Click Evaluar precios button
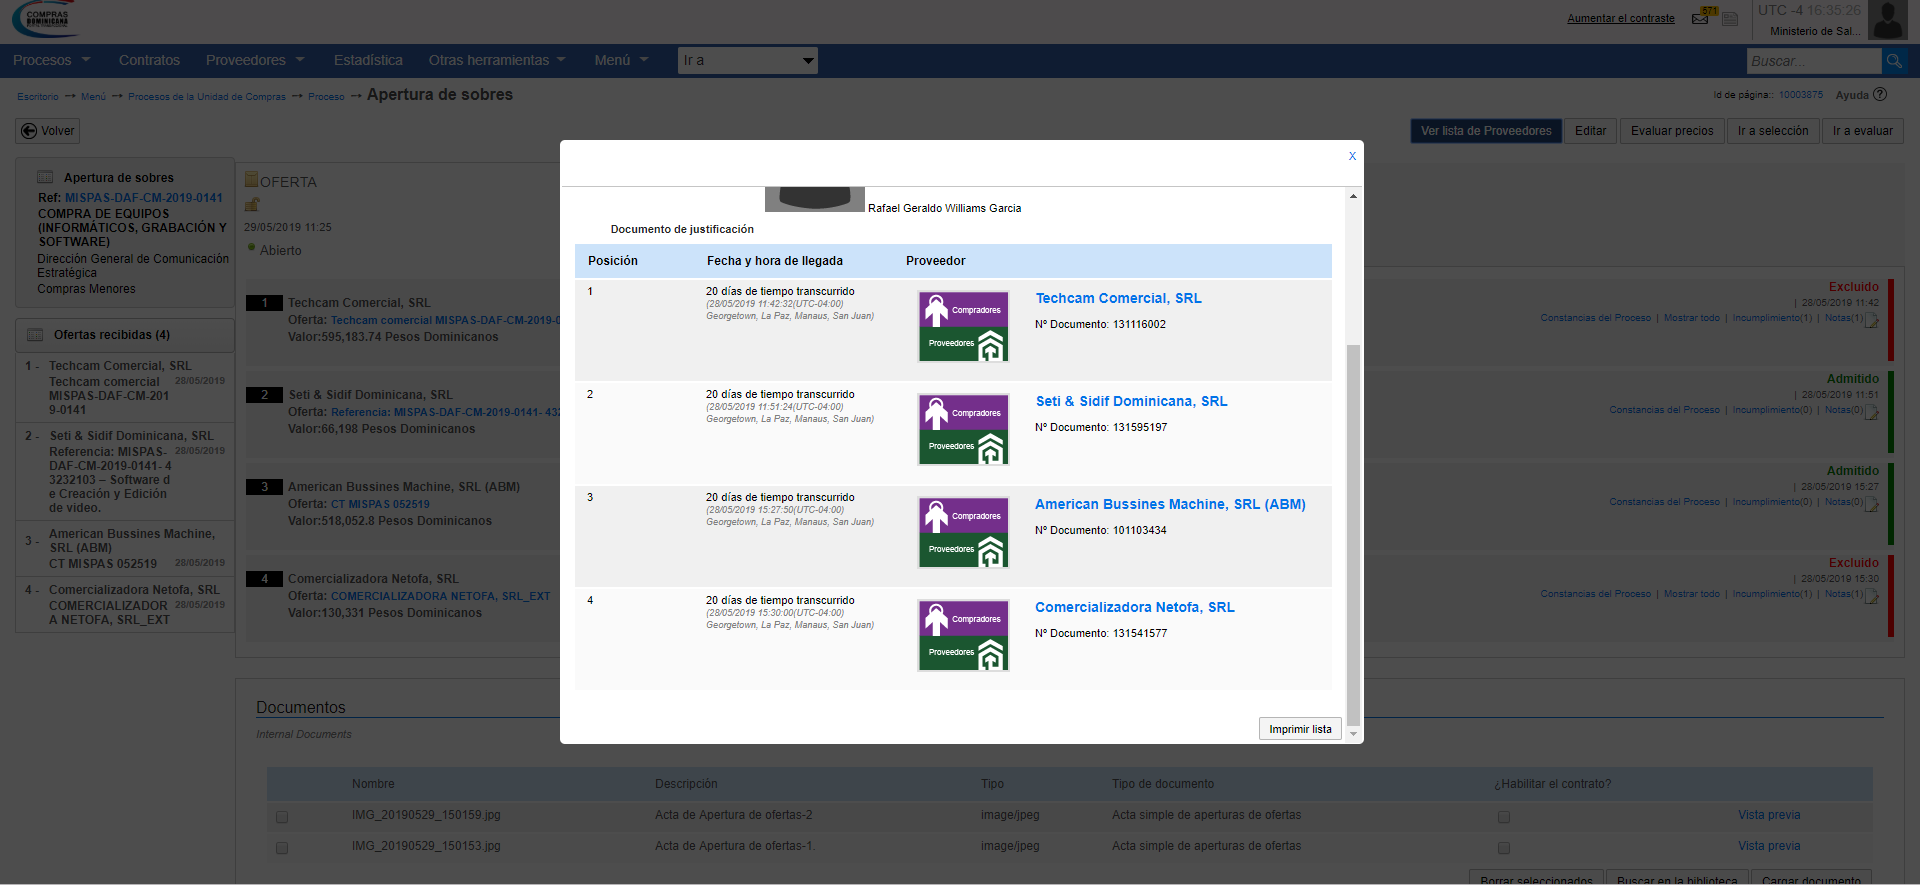Viewport: 1920px width, 886px height. coord(1672,131)
